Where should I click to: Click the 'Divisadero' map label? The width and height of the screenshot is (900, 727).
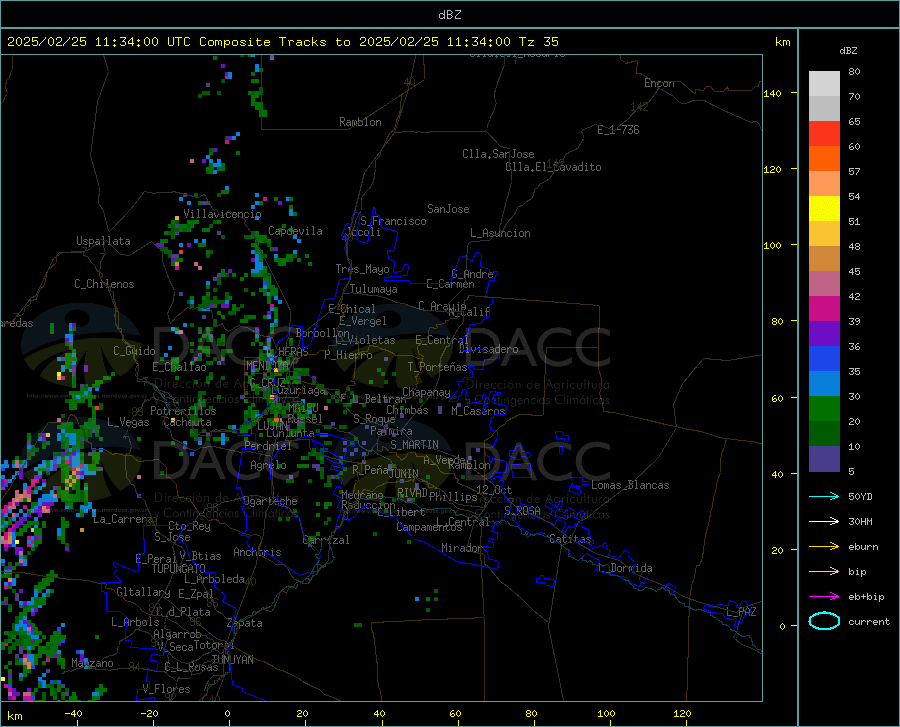coord(488,349)
